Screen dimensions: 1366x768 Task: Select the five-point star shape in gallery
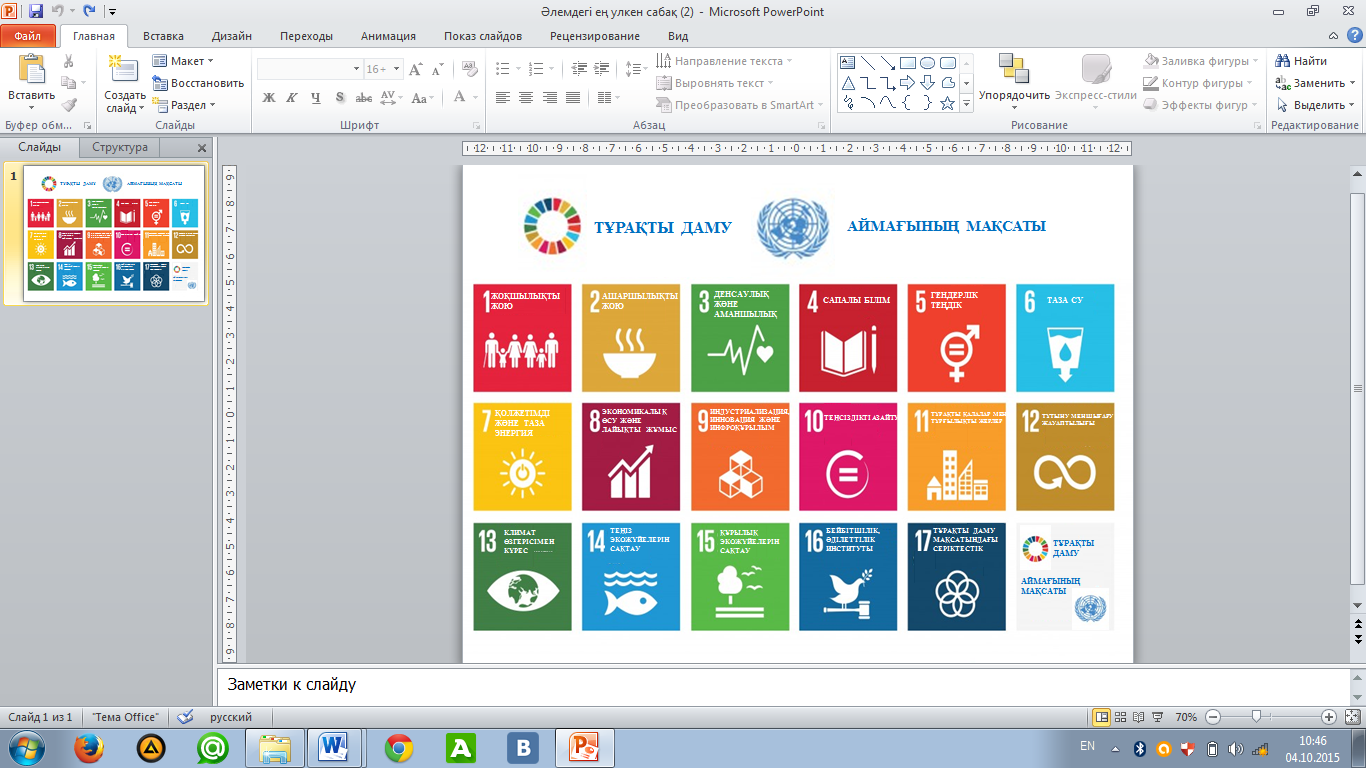[948, 103]
